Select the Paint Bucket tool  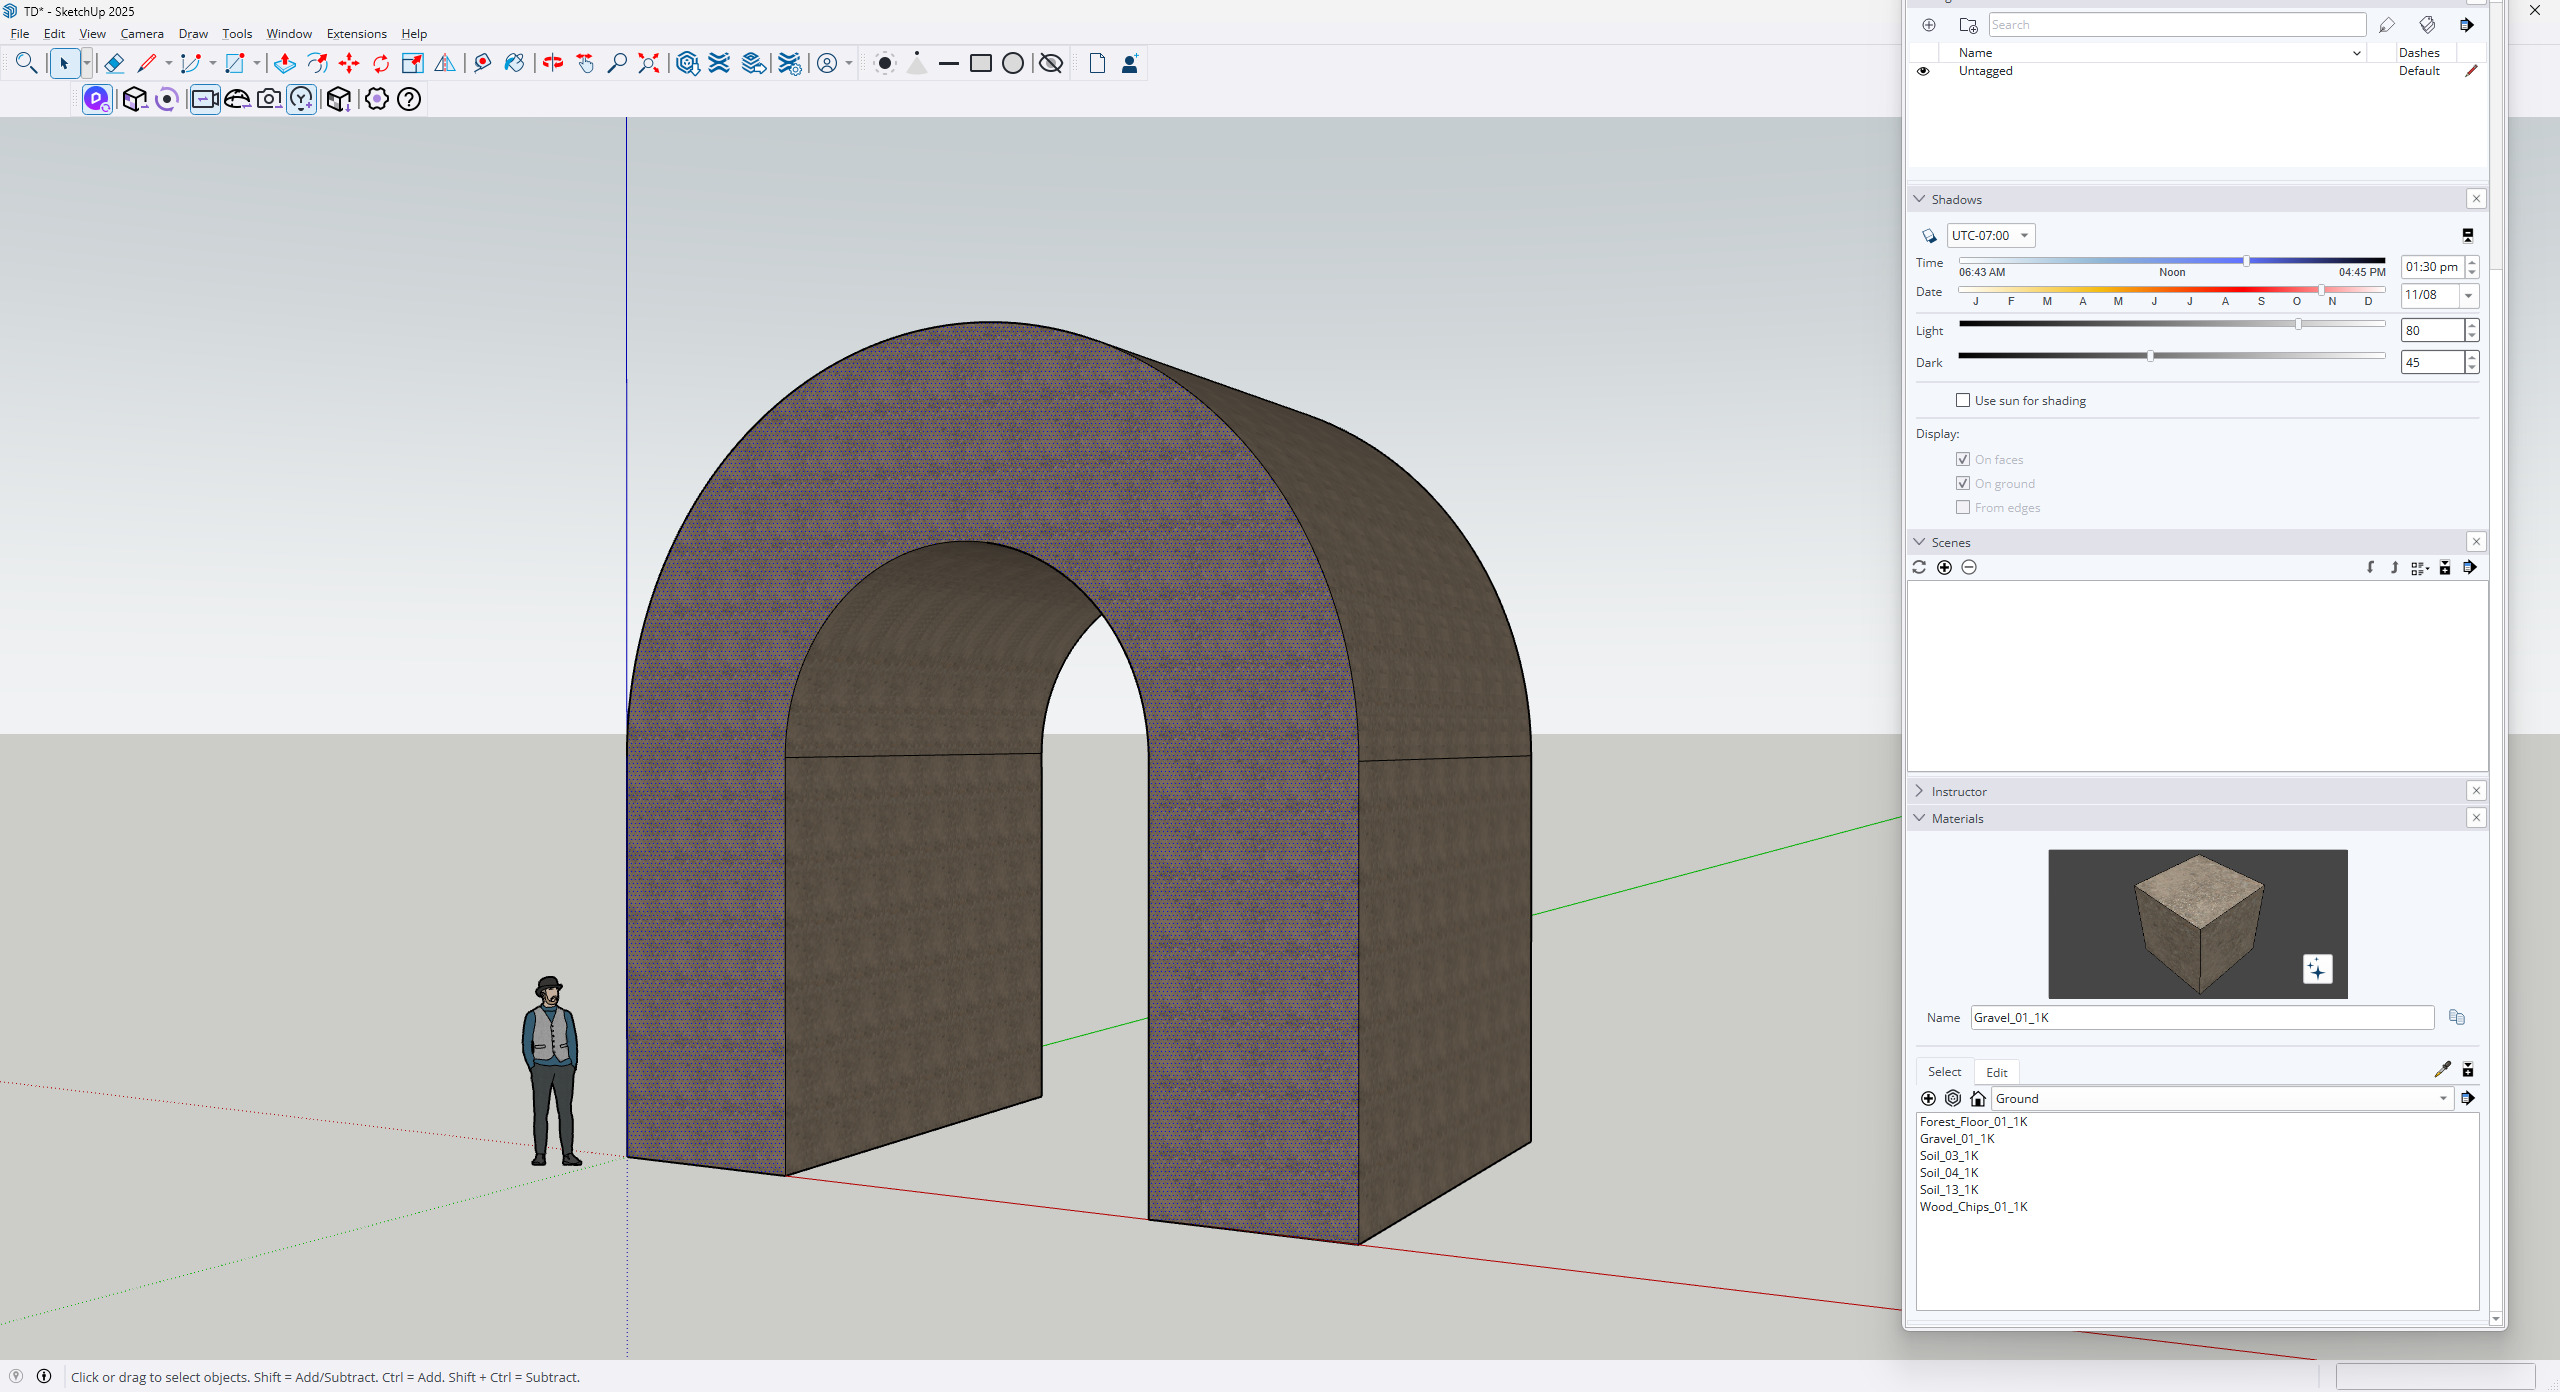[x=514, y=64]
